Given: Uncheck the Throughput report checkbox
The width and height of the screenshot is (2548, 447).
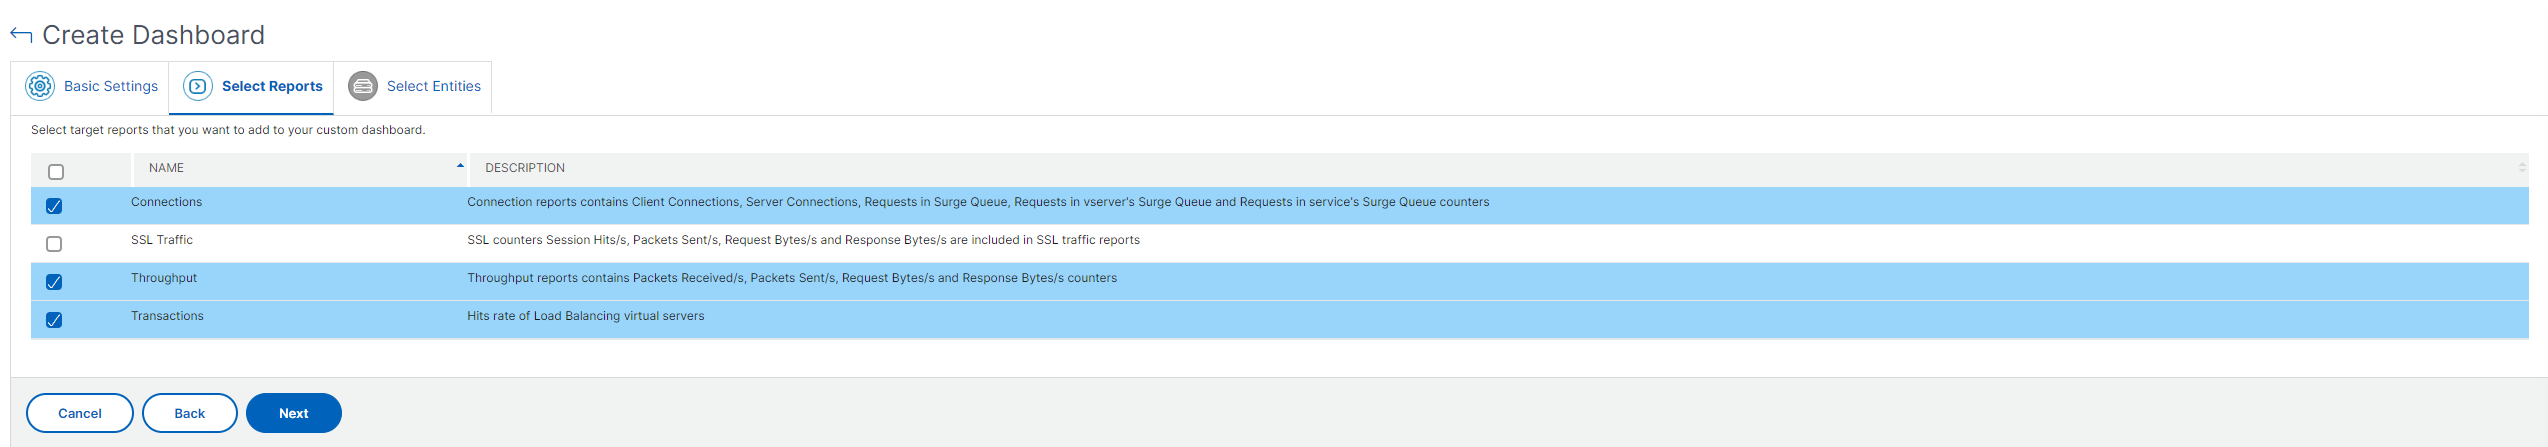Looking at the screenshot, I should [x=54, y=282].
